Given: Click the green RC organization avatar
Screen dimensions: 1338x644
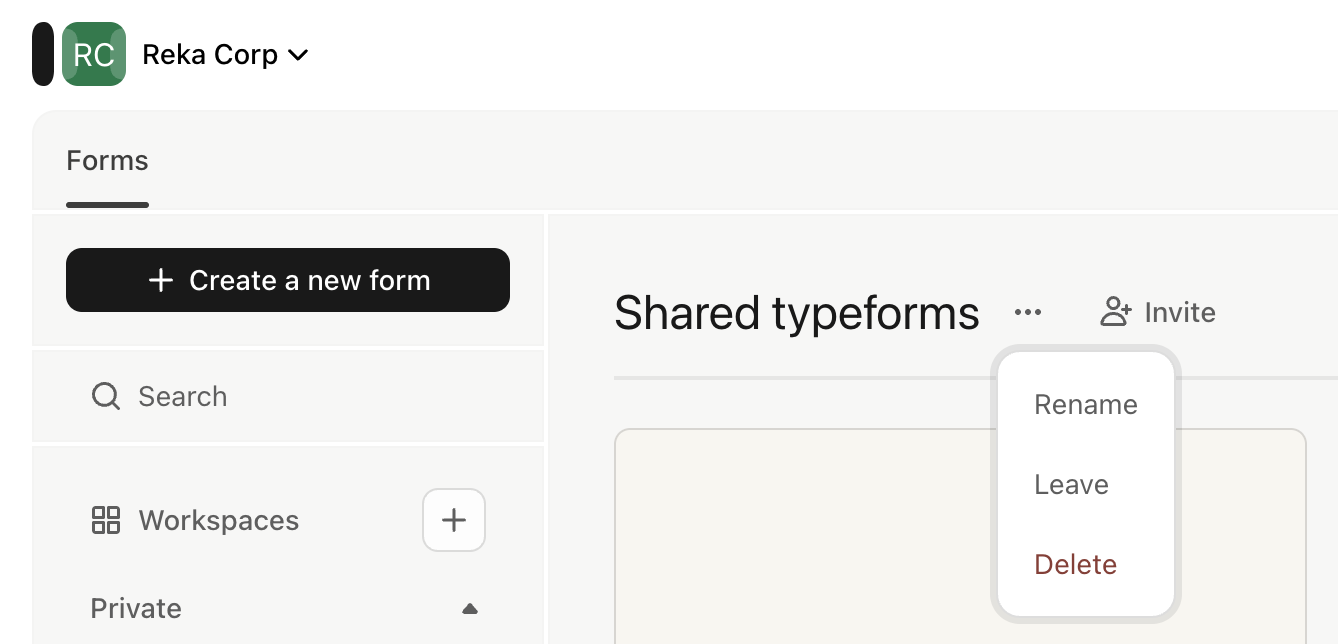Looking at the screenshot, I should tap(94, 54).
